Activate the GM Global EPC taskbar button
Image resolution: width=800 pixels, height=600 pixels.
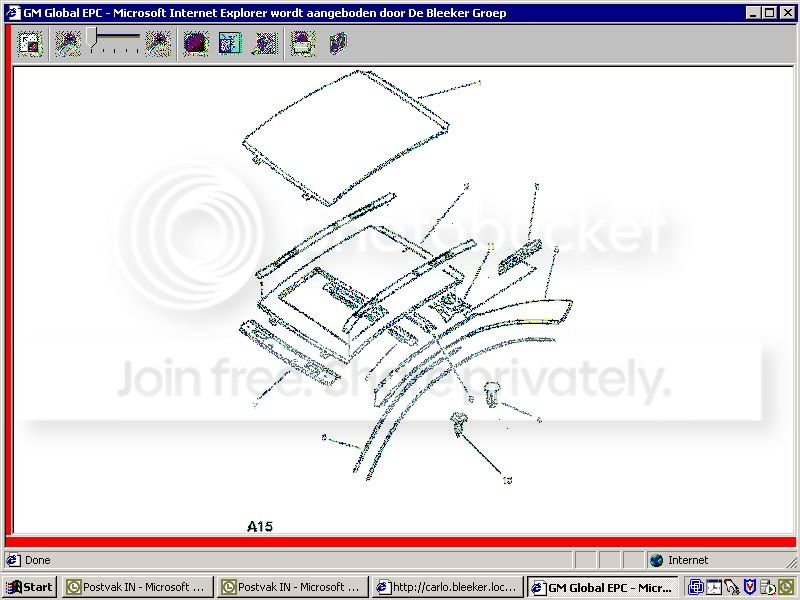tap(603, 587)
